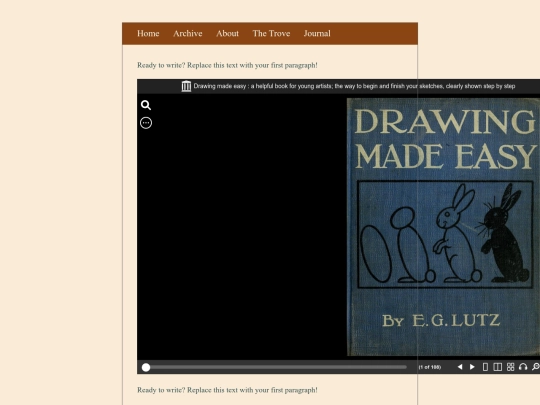Image resolution: width=540 pixels, height=405 pixels.
Task: Click the page scrubber handle
Action: (146, 367)
